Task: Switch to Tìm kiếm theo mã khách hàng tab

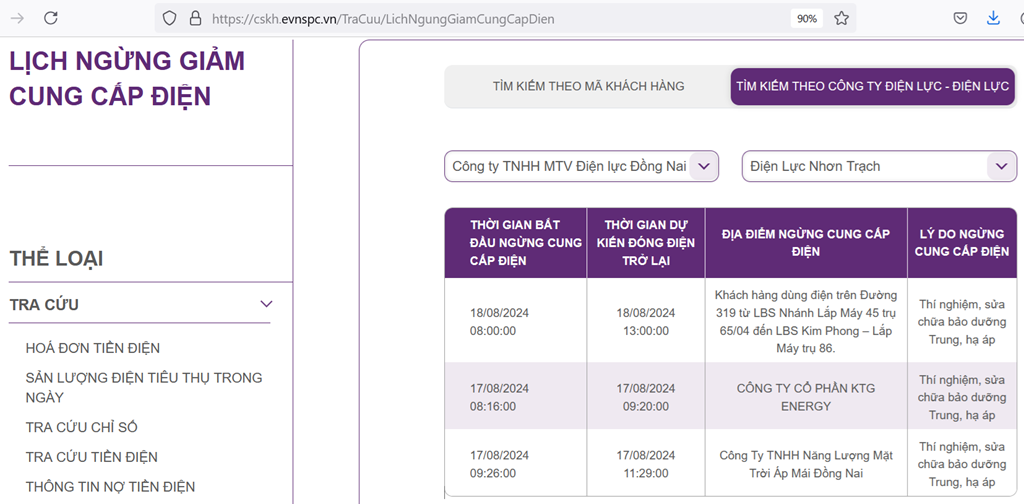Action: tap(588, 86)
